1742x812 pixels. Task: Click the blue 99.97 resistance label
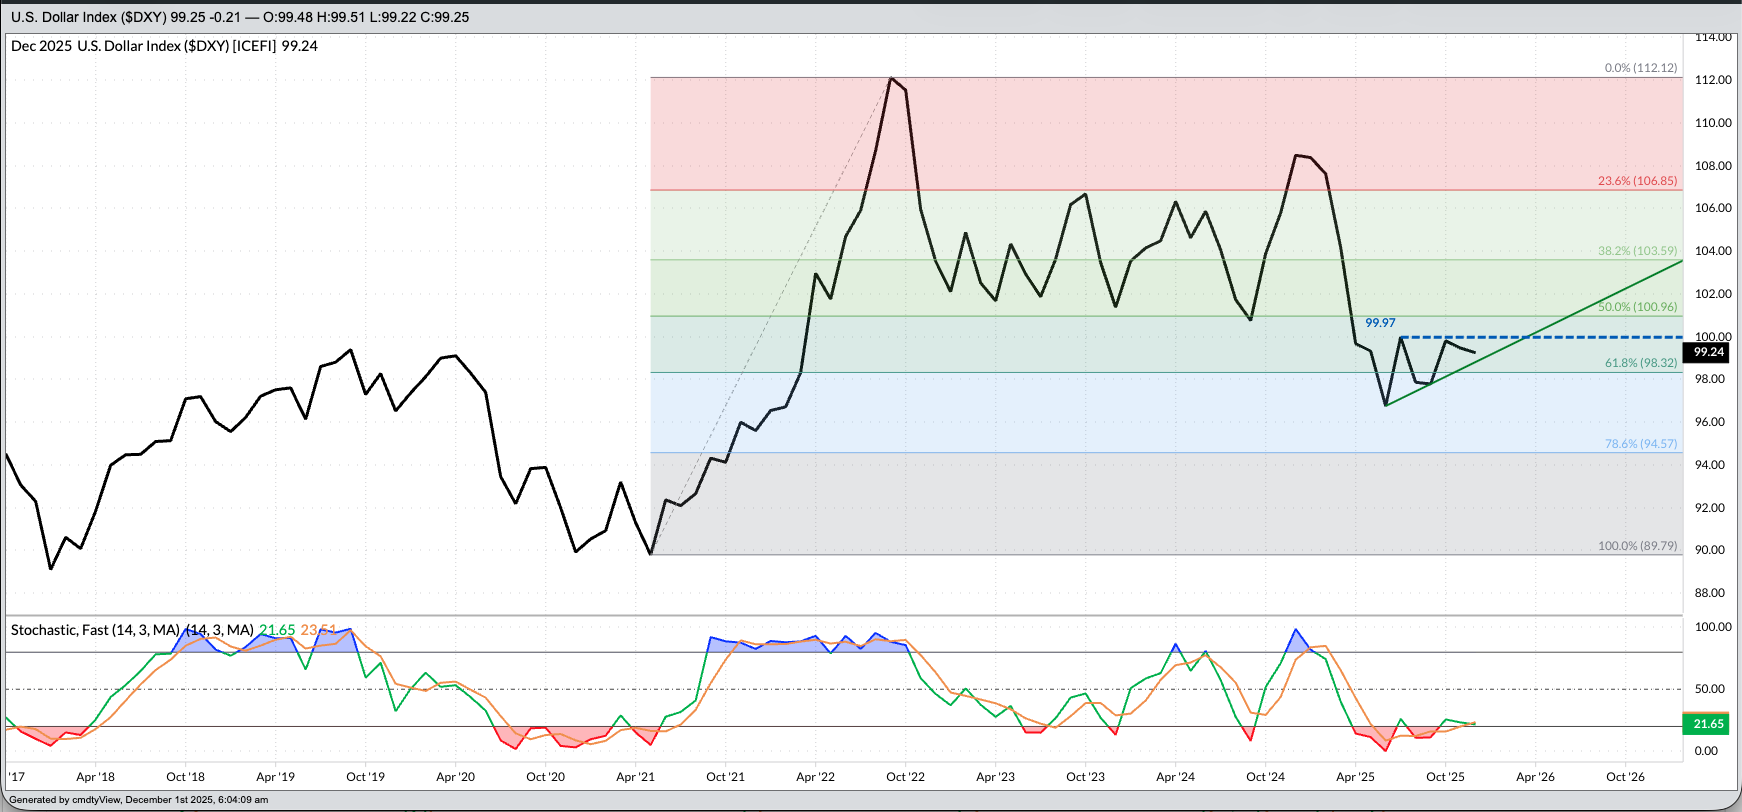tap(1380, 323)
